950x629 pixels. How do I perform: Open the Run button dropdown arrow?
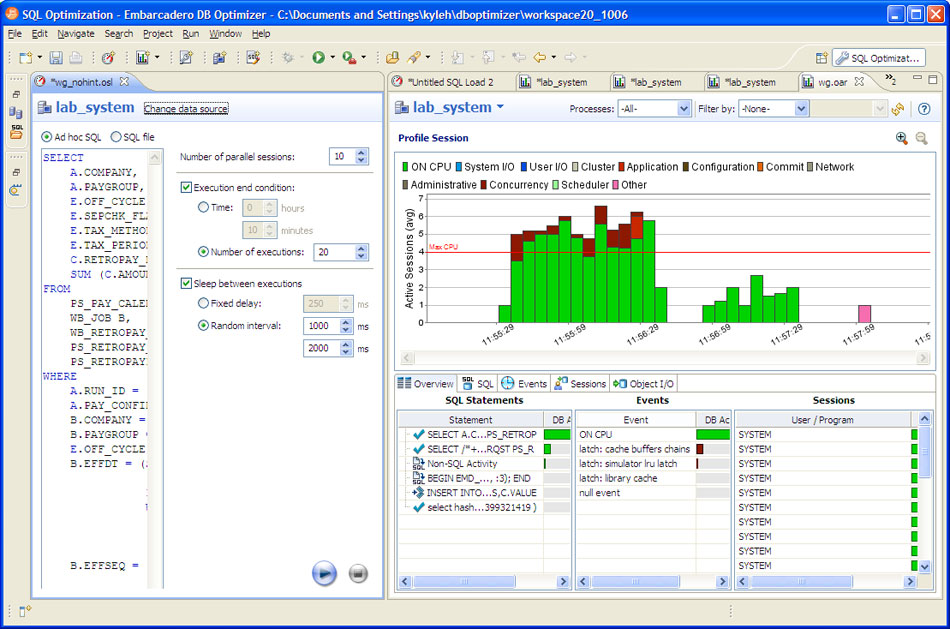point(333,58)
